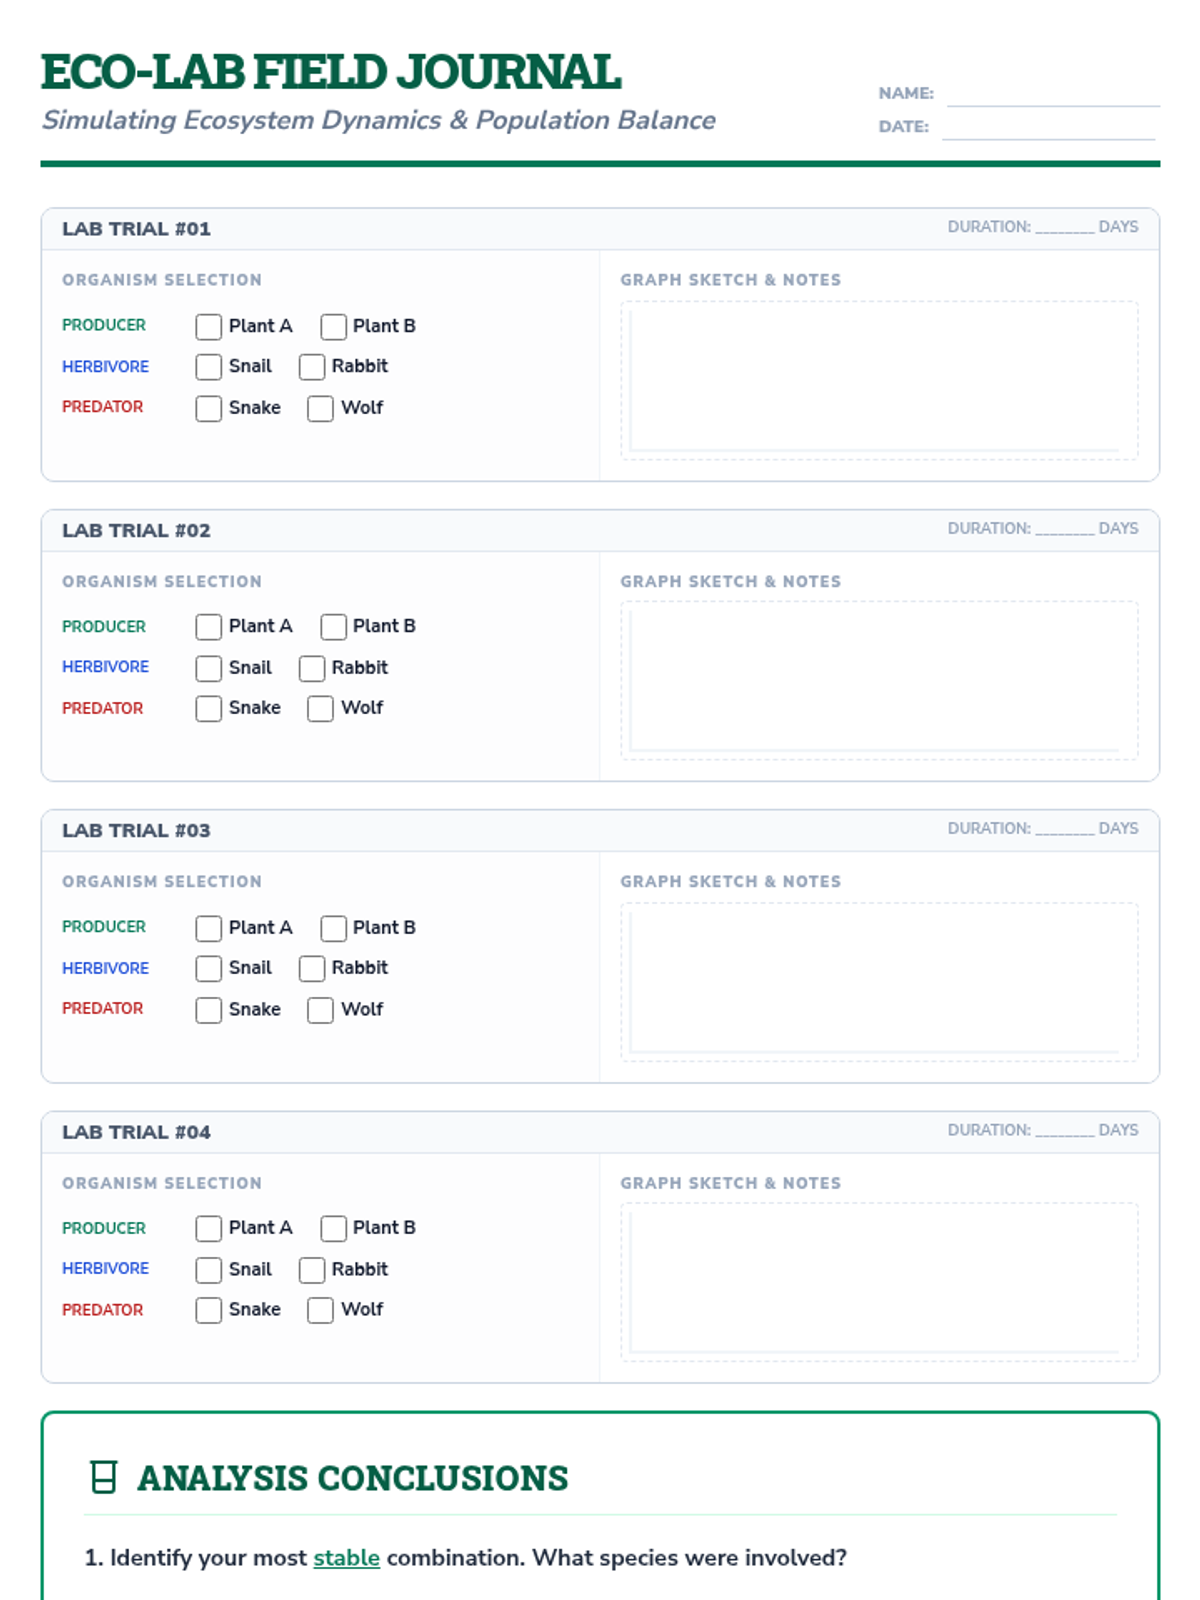Click the beaker icon beside Analysis Conclusions
Viewport: 1200px width, 1600px height.
tap(103, 1477)
